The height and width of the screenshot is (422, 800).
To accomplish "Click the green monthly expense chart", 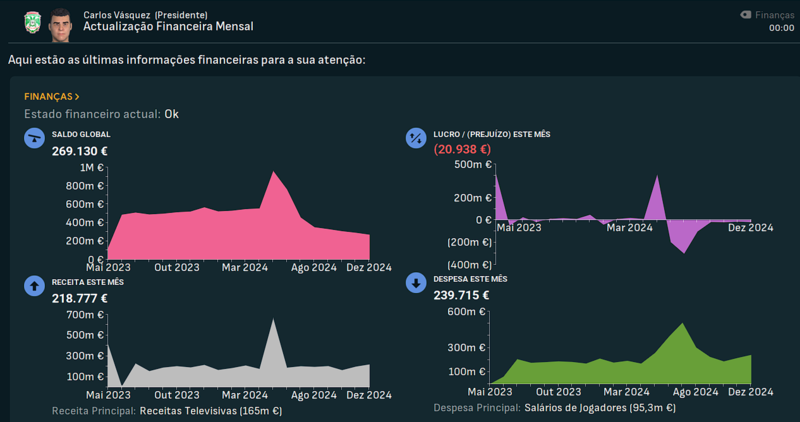I will click(x=620, y=353).
